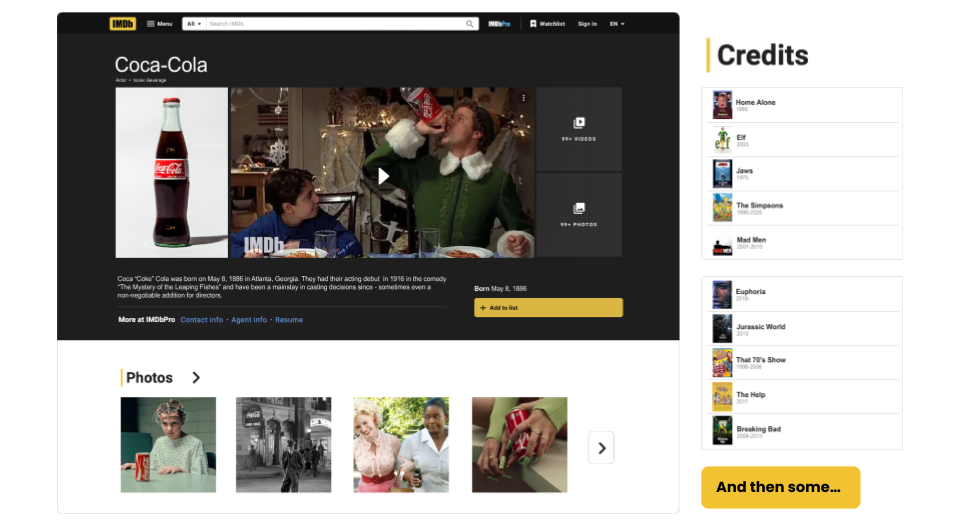Click the Breaking Bad poster icon
The height and width of the screenshot is (527, 960).
(722, 431)
